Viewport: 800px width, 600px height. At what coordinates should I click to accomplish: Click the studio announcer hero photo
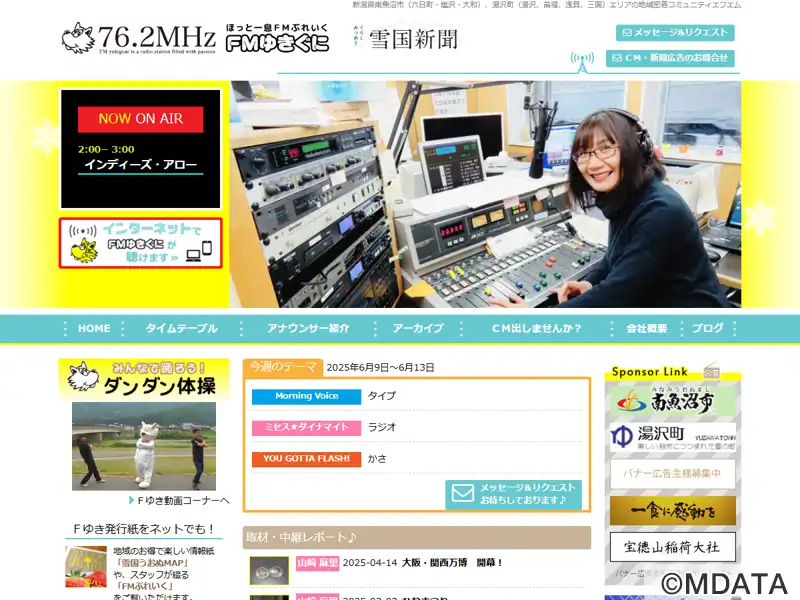(485, 194)
